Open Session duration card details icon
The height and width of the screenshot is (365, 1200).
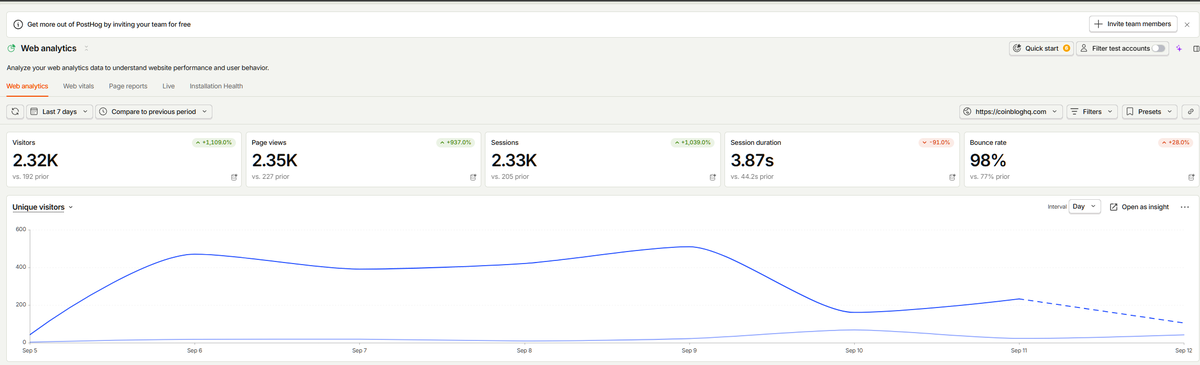(x=952, y=177)
